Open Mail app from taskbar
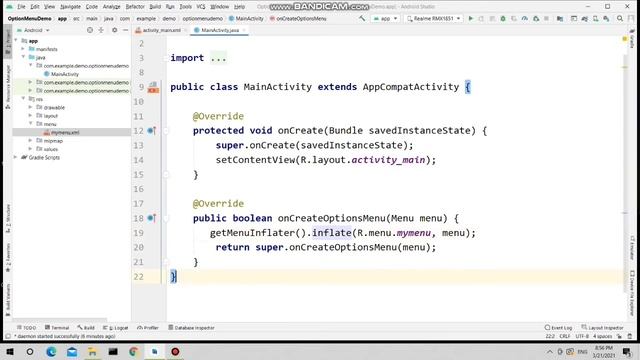 coord(72,351)
